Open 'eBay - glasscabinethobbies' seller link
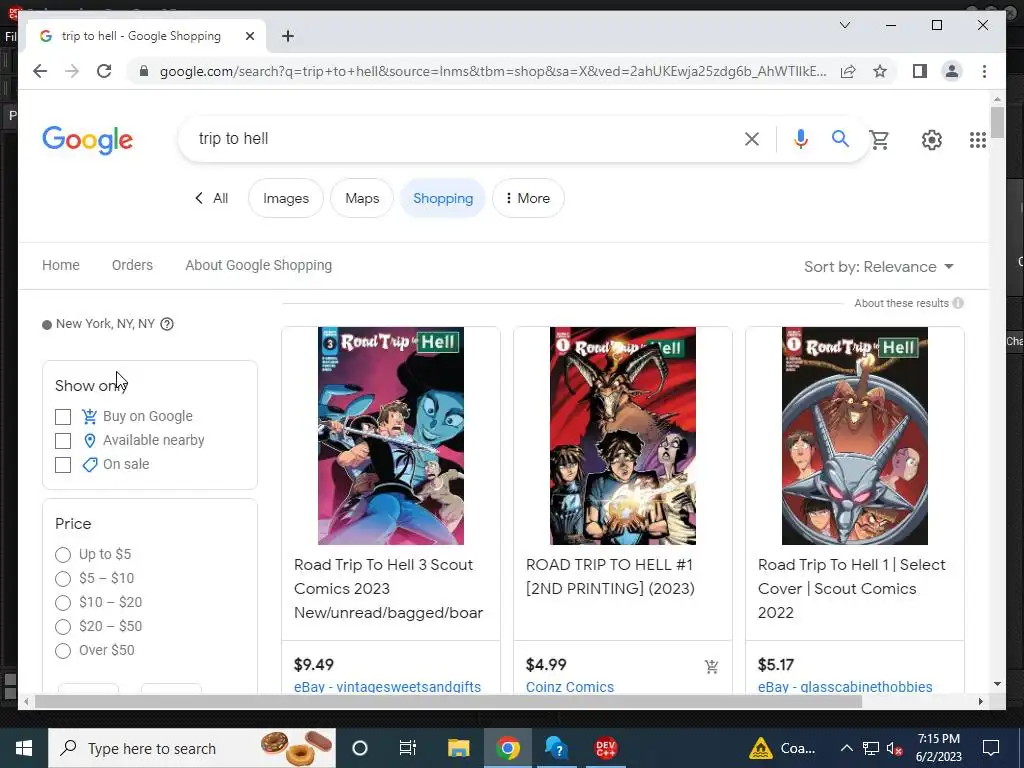1024x768 pixels. pyautogui.click(x=845, y=686)
